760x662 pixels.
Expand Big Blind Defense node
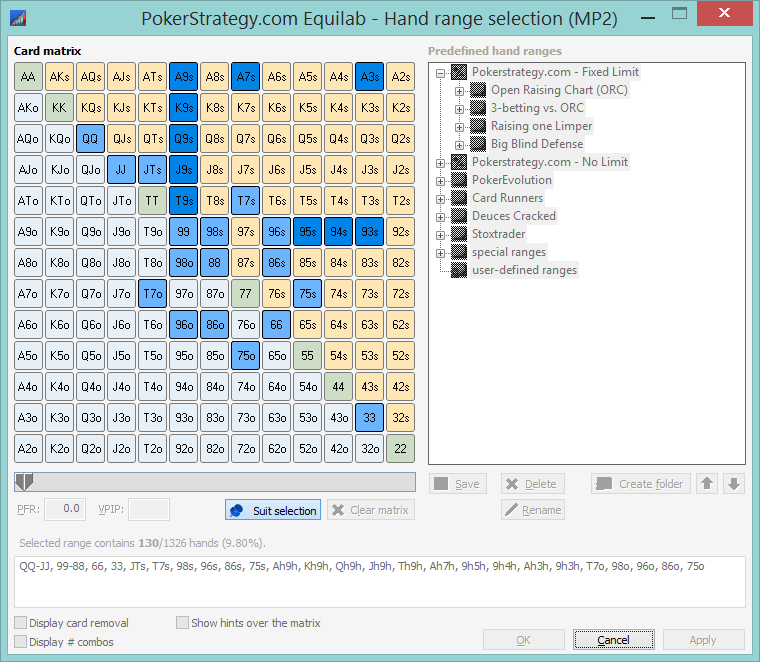(459, 145)
